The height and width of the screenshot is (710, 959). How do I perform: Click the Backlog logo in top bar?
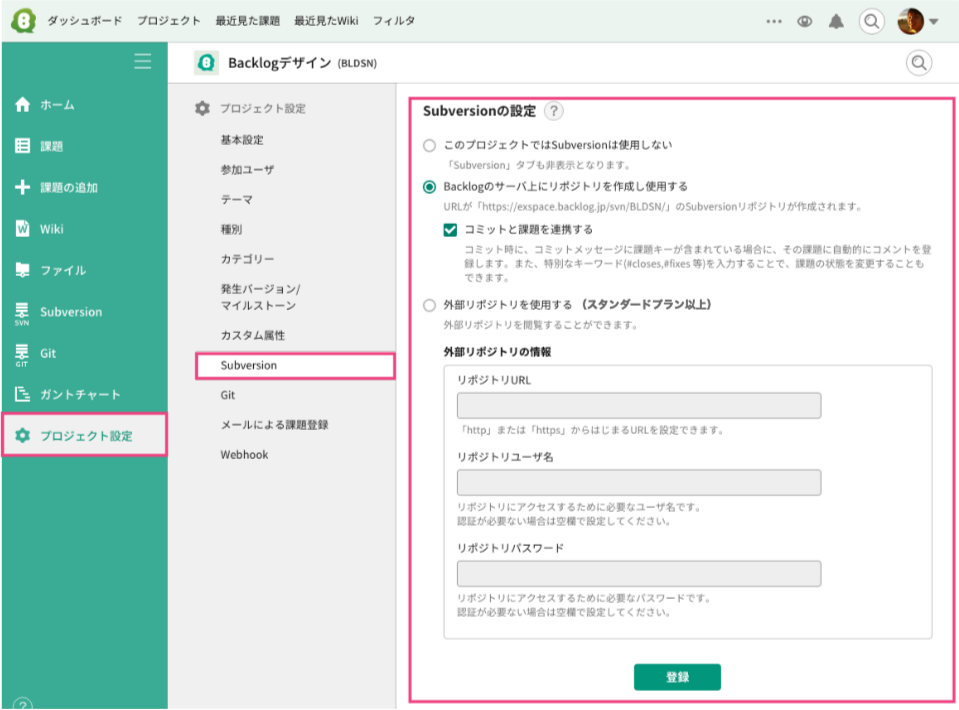23,21
